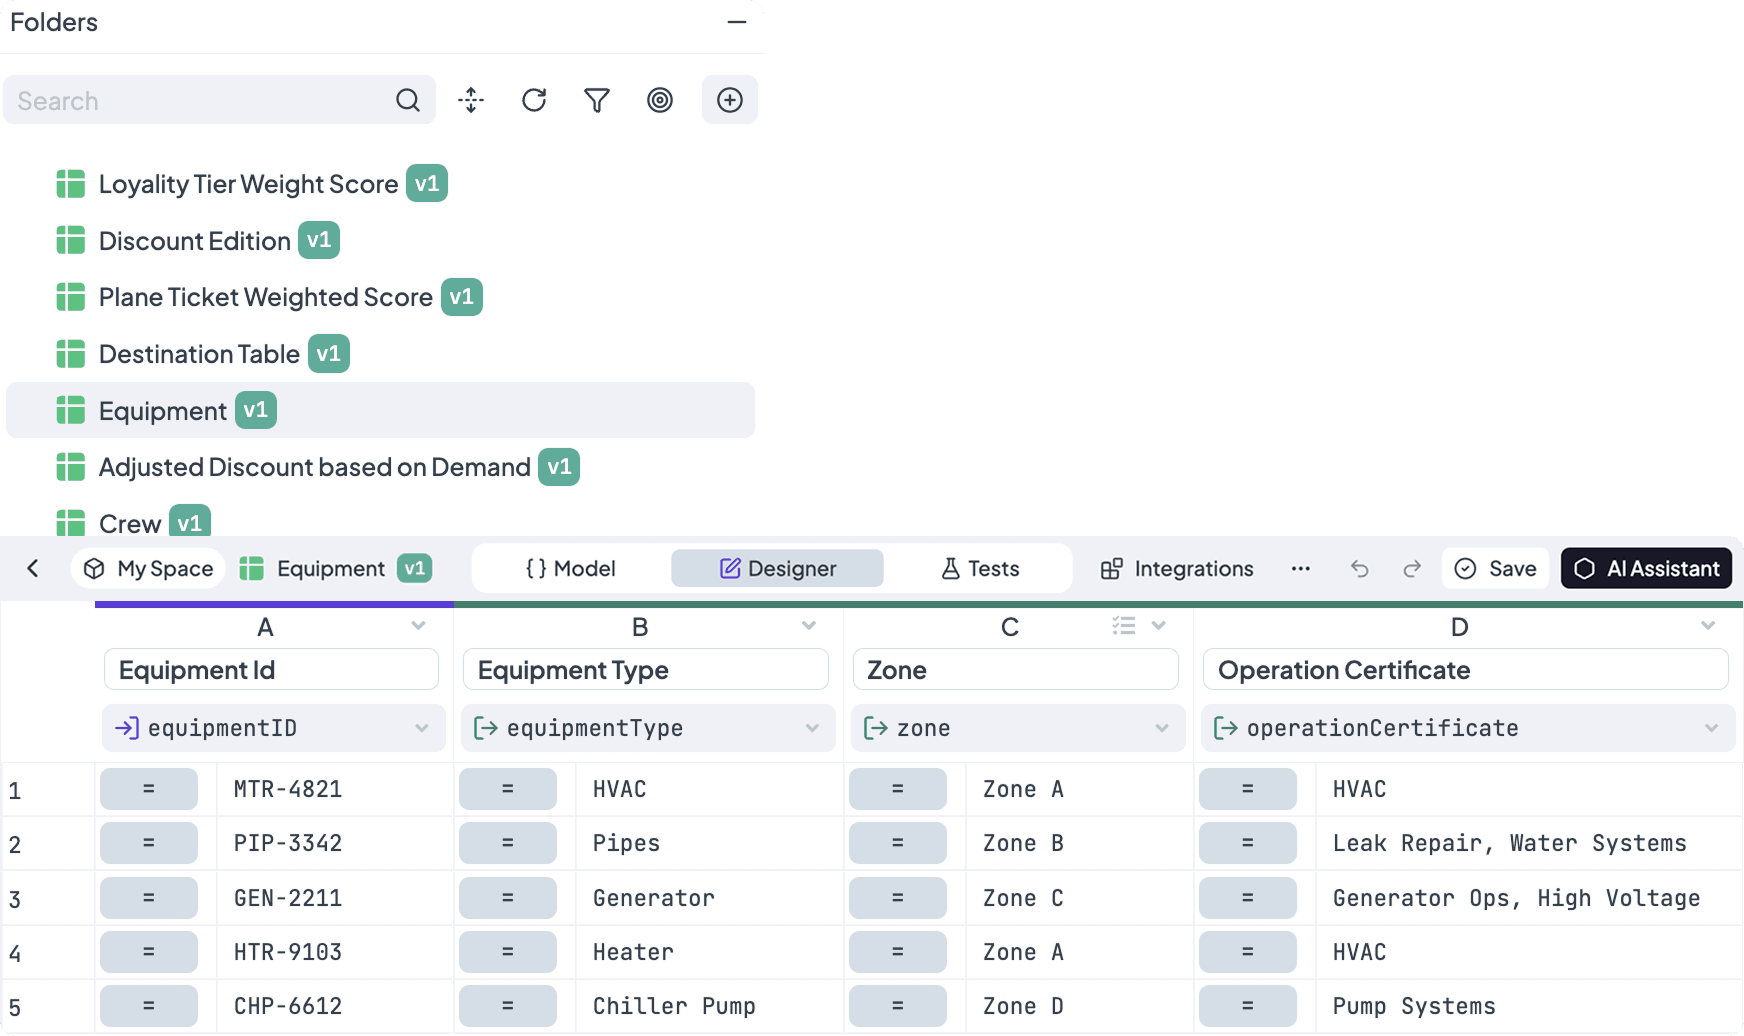Add a new item with plus icon

(730, 100)
